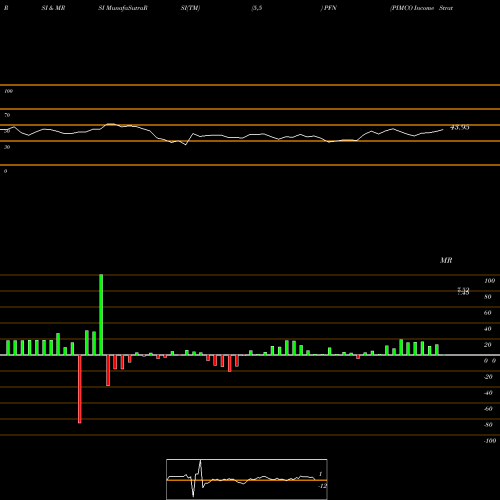Click the RSI axis label '70'
The image size is (500, 500).
pyautogui.click(x=7, y=115)
